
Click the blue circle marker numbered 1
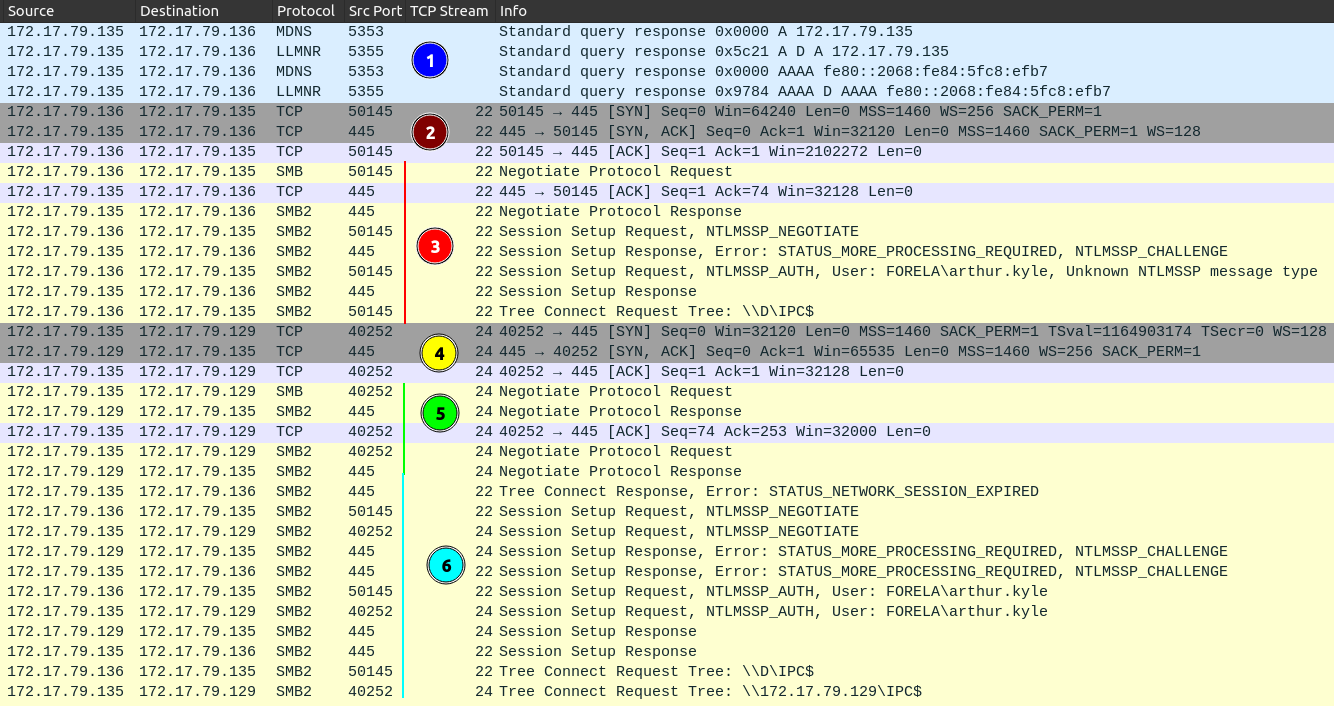coord(430,61)
